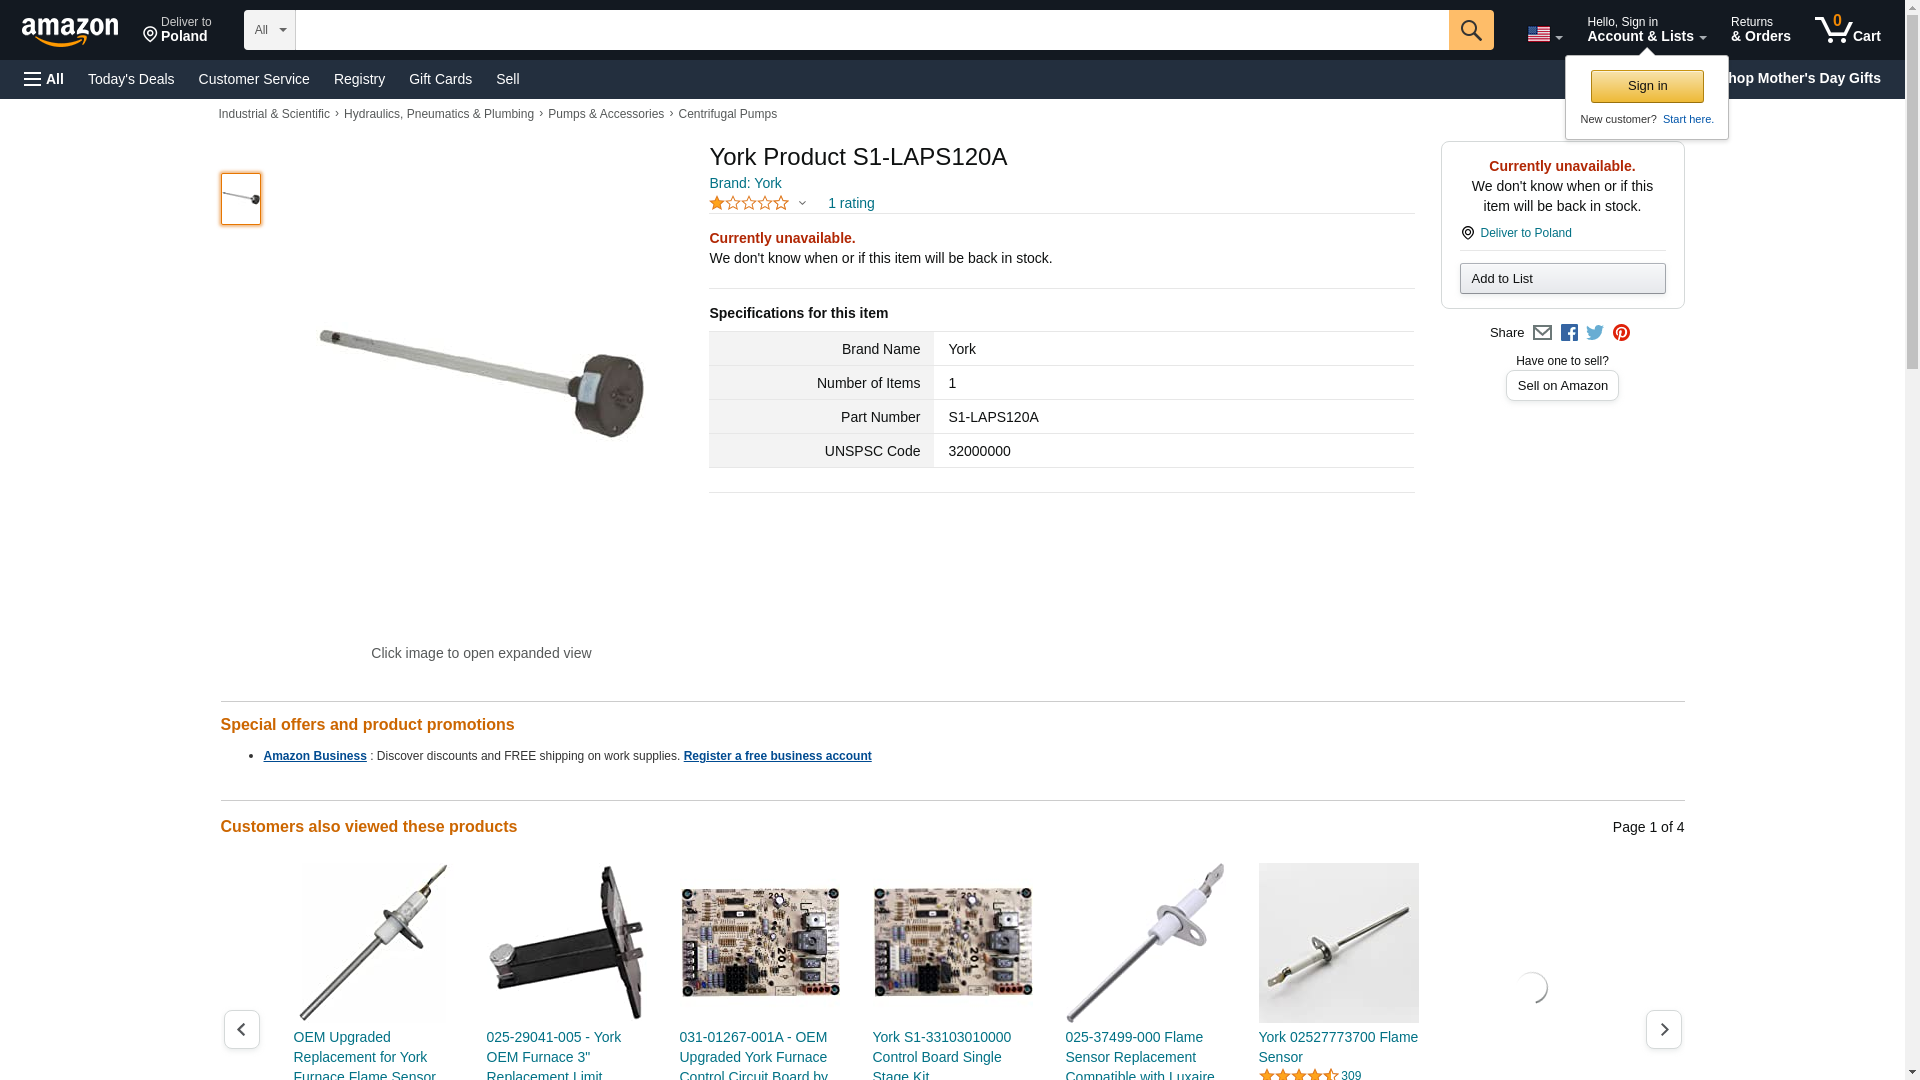This screenshot has height=1080, width=1920.
Task: Expand the Add to List dropdown
Action: [1562, 278]
